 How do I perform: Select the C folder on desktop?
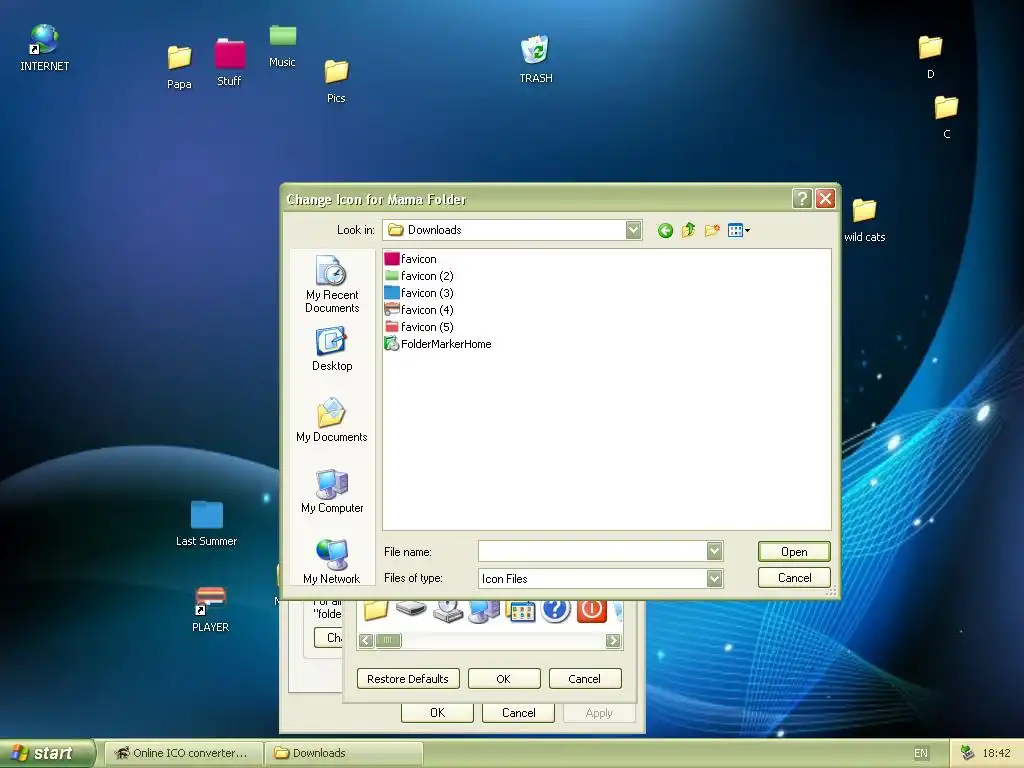(x=946, y=117)
